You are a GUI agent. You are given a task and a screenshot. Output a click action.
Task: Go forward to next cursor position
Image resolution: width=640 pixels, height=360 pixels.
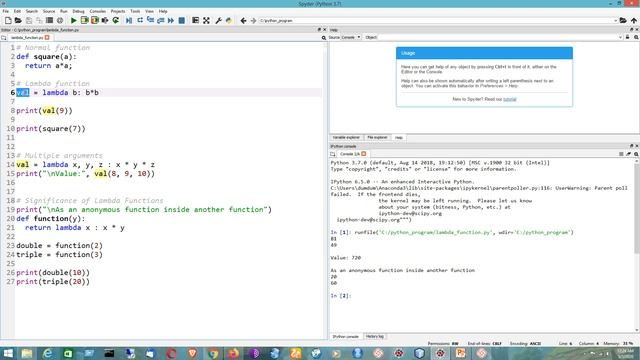[x=253, y=20]
